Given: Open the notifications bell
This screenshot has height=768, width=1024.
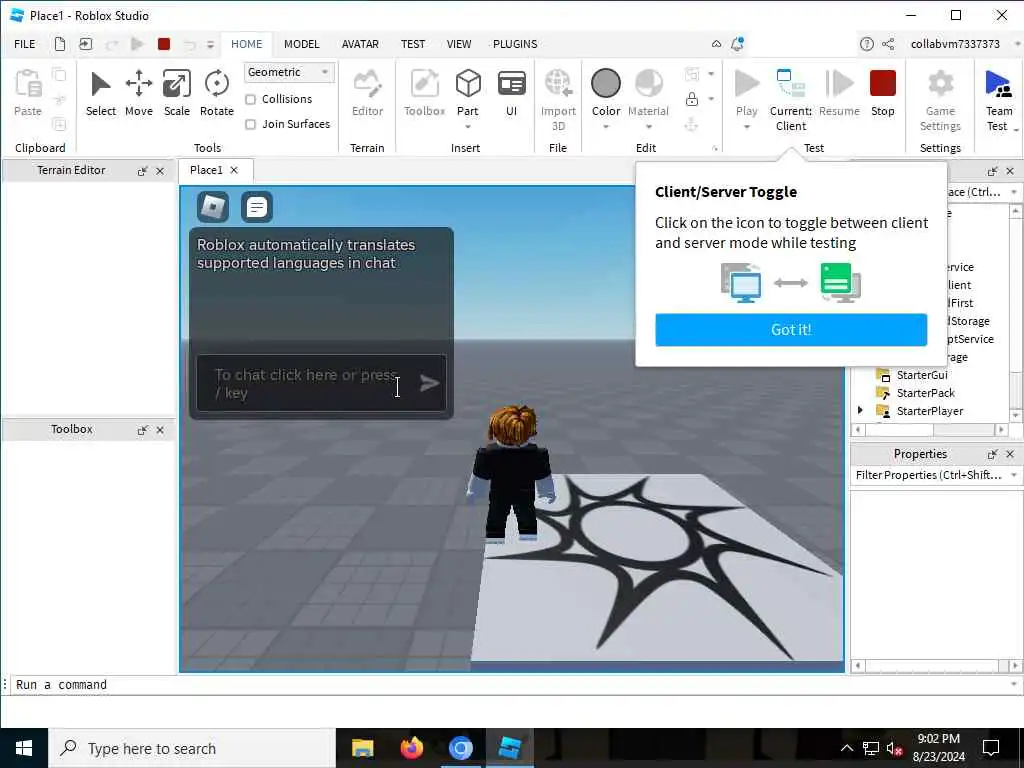Looking at the screenshot, I should point(737,44).
